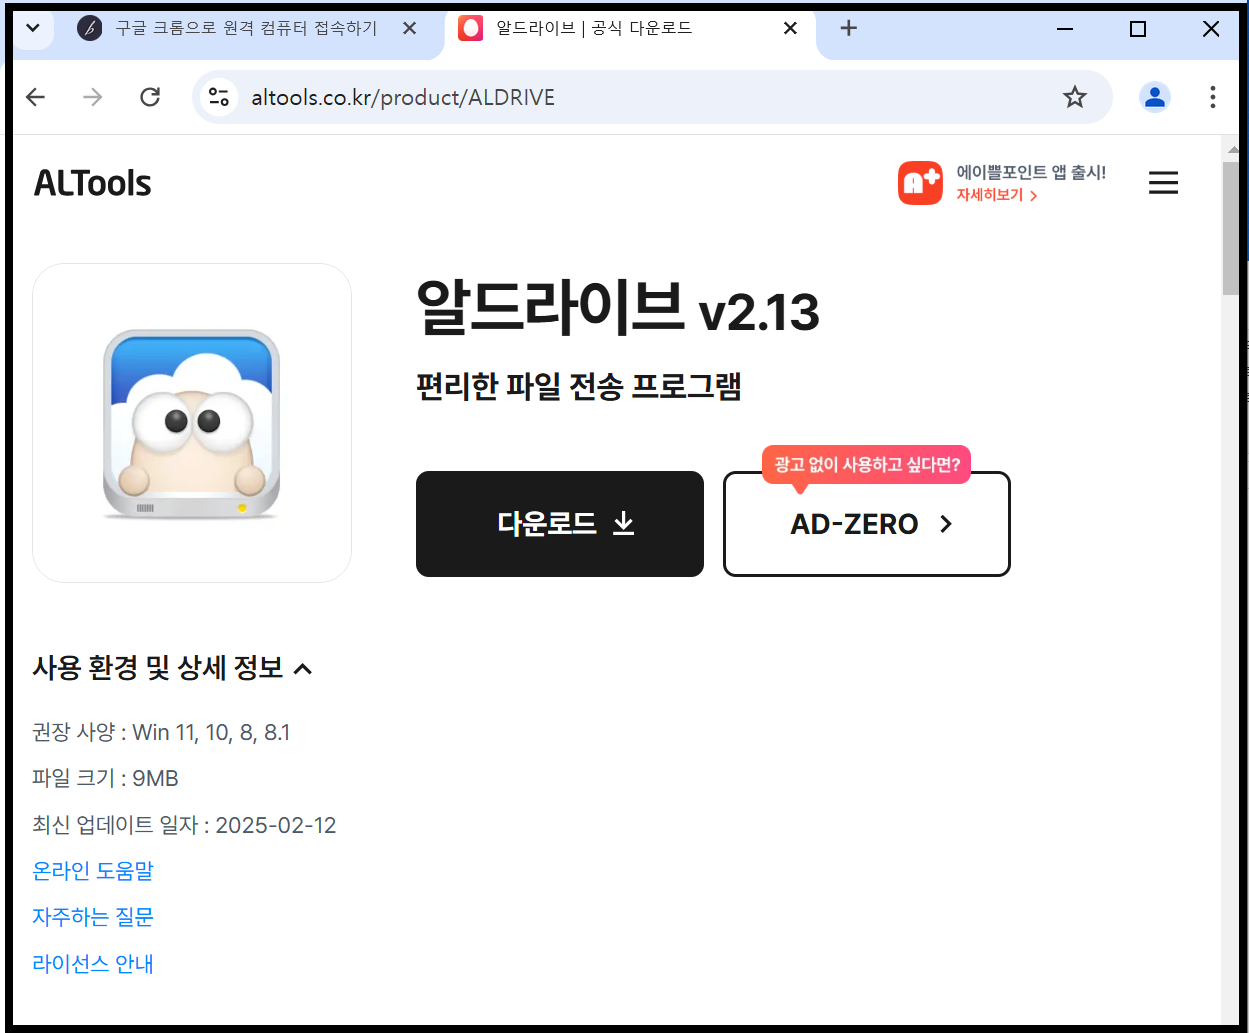Click the 권장 사양 : Win 11, 10, 8, 8.1 text
The image size is (1249, 1033).
(x=162, y=733)
